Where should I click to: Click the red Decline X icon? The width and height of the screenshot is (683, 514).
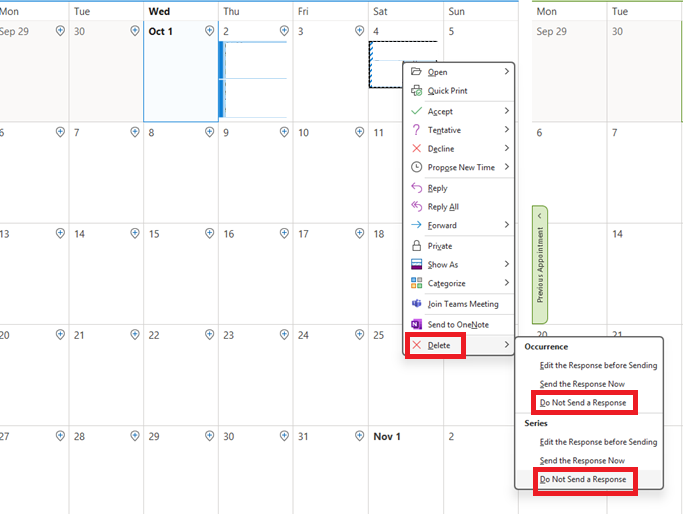(x=416, y=149)
